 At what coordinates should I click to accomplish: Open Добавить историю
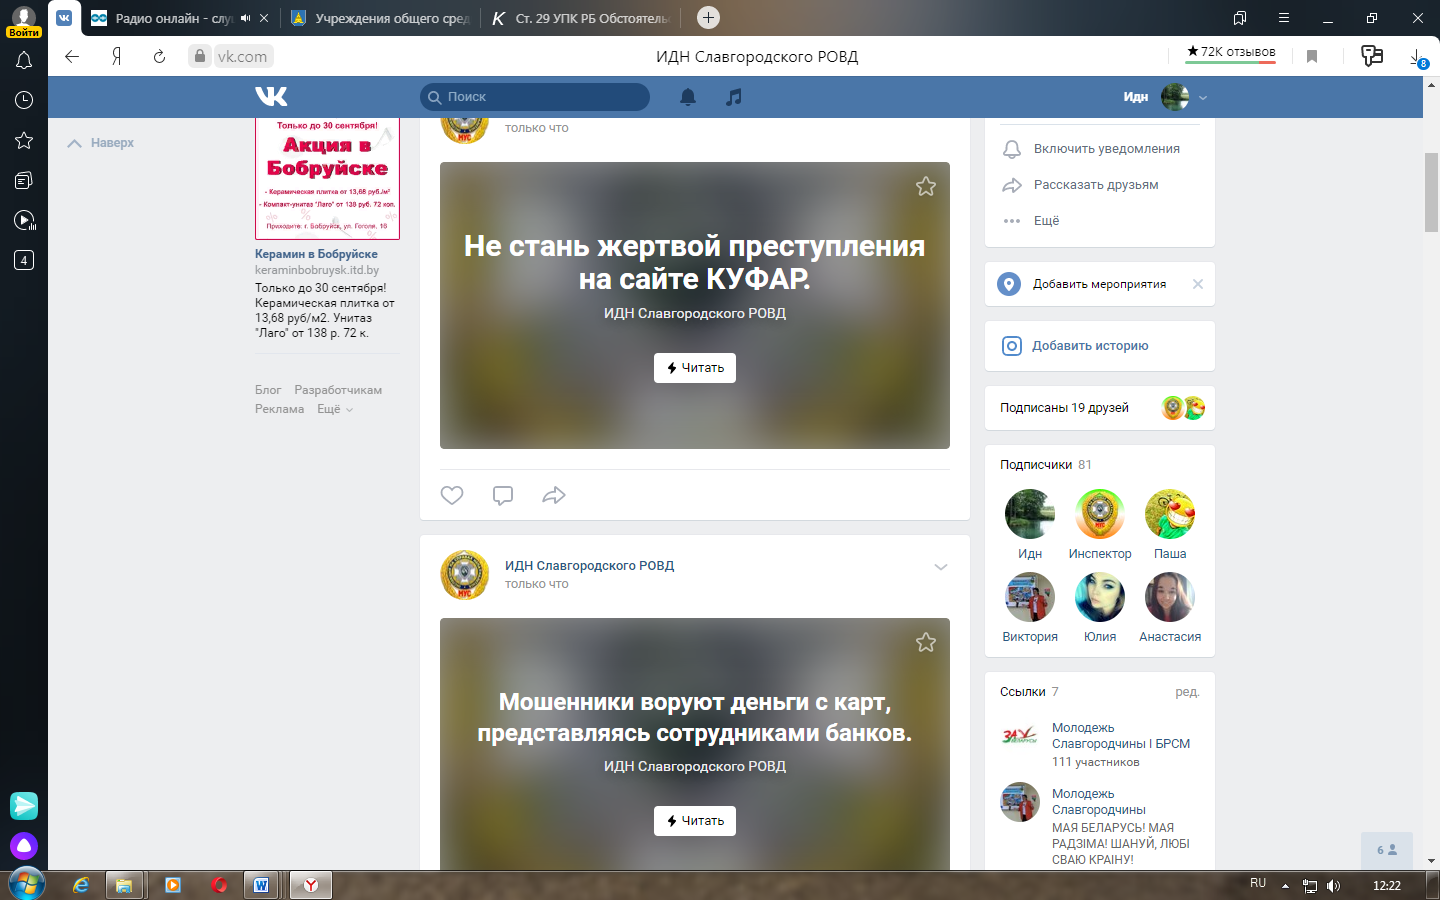[x=1090, y=346]
